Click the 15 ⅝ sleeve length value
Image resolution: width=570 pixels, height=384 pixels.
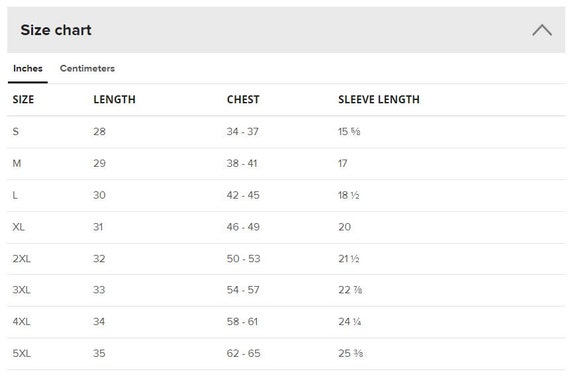pyautogui.click(x=349, y=131)
